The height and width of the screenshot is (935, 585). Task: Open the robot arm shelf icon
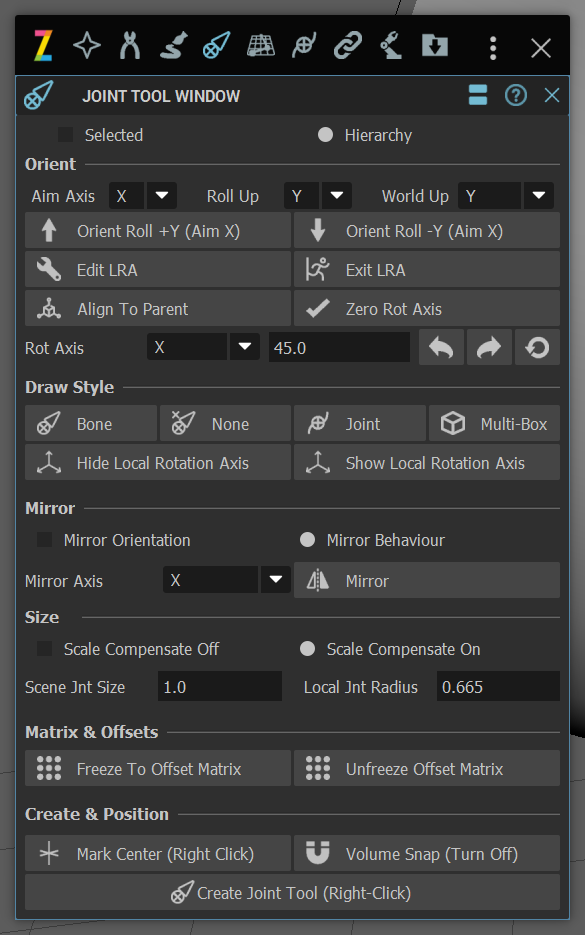[391, 46]
